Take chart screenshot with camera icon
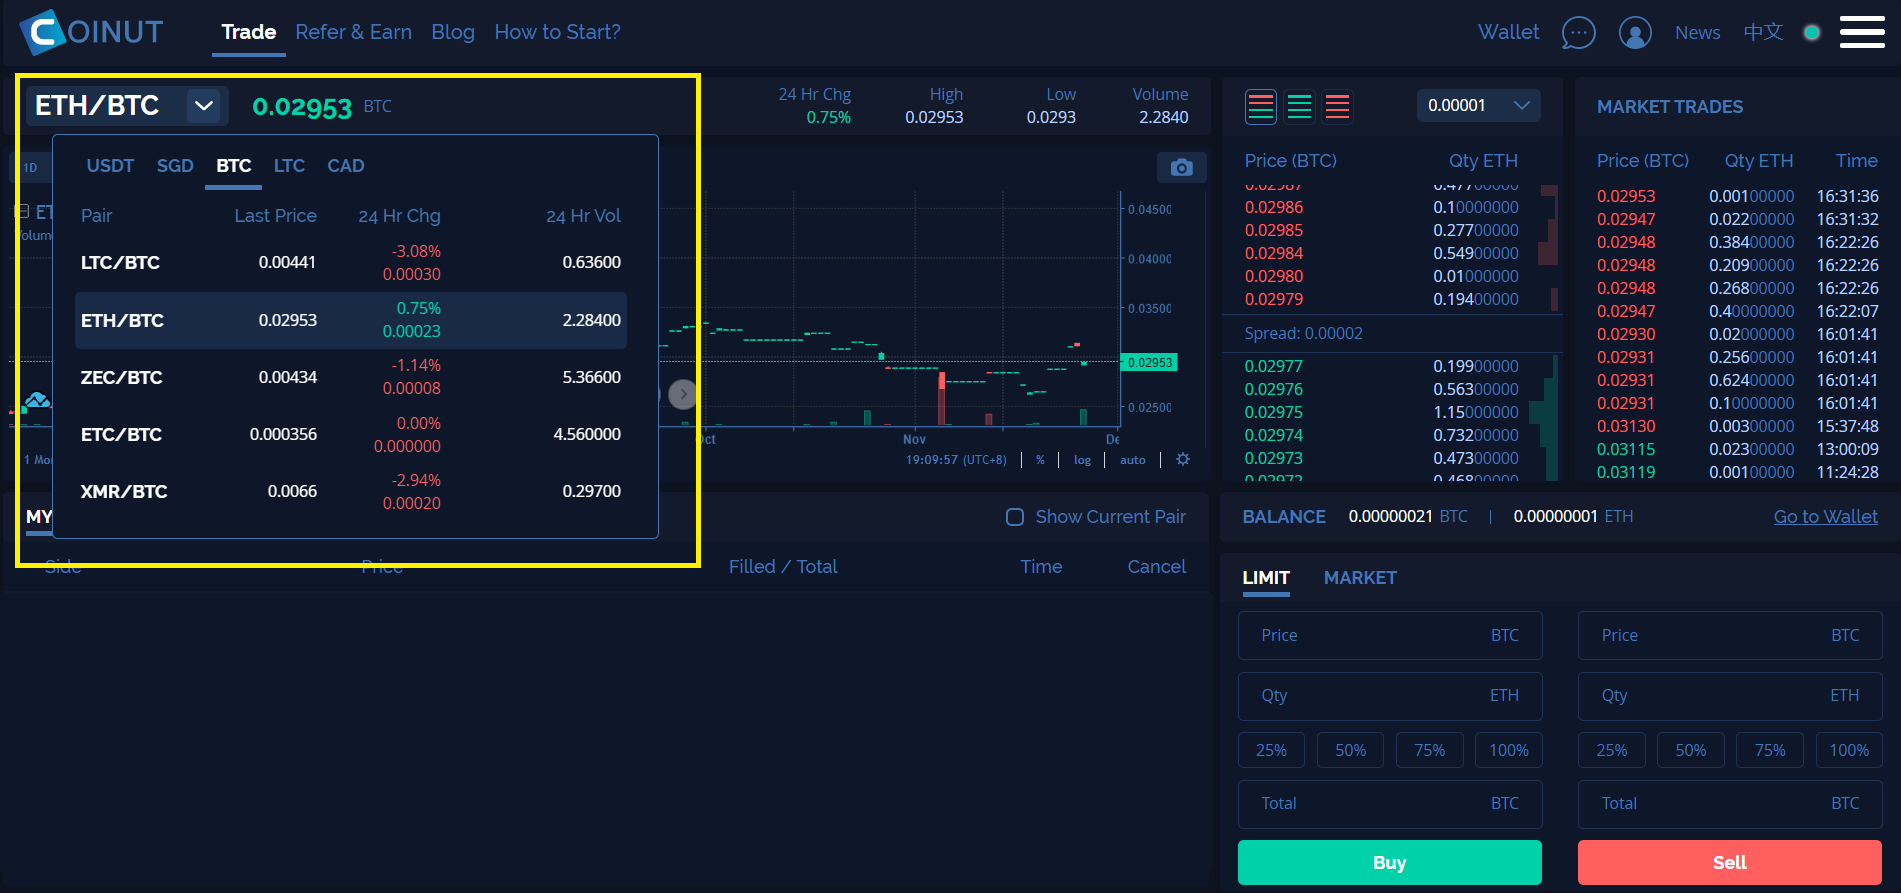The width and height of the screenshot is (1901, 893). (1181, 167)
